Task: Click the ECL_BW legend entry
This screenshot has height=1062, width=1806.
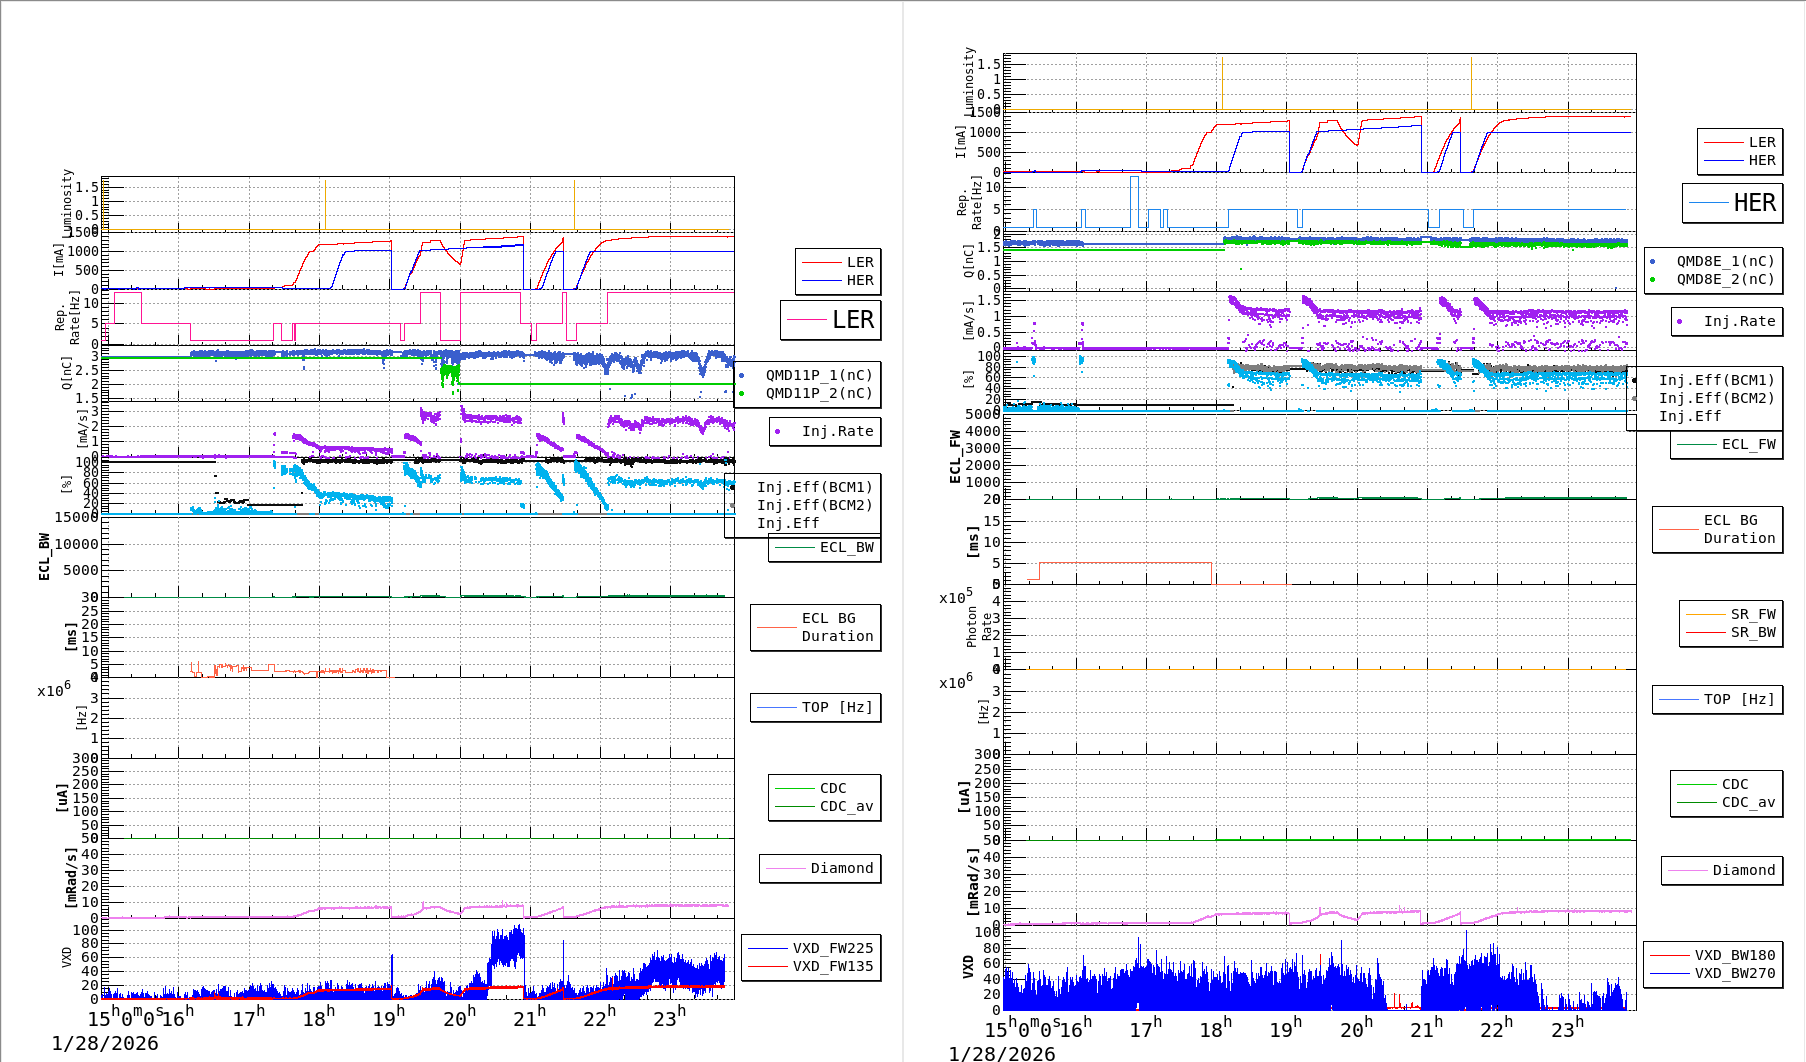Action: click(846, 548)
